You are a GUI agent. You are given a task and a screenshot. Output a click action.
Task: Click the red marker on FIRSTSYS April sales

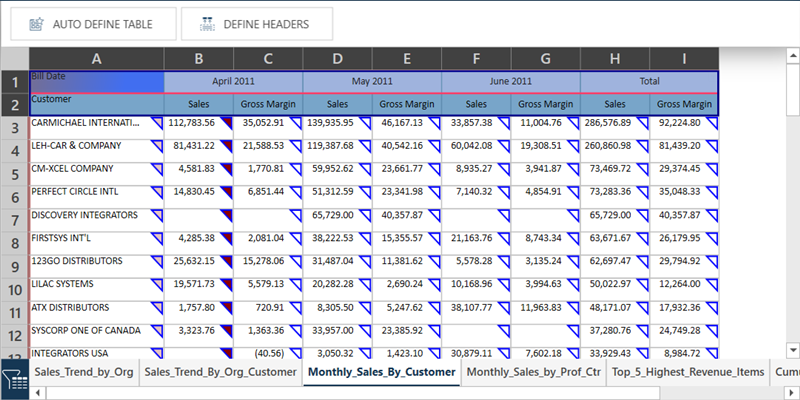click(x=226, y=238)
